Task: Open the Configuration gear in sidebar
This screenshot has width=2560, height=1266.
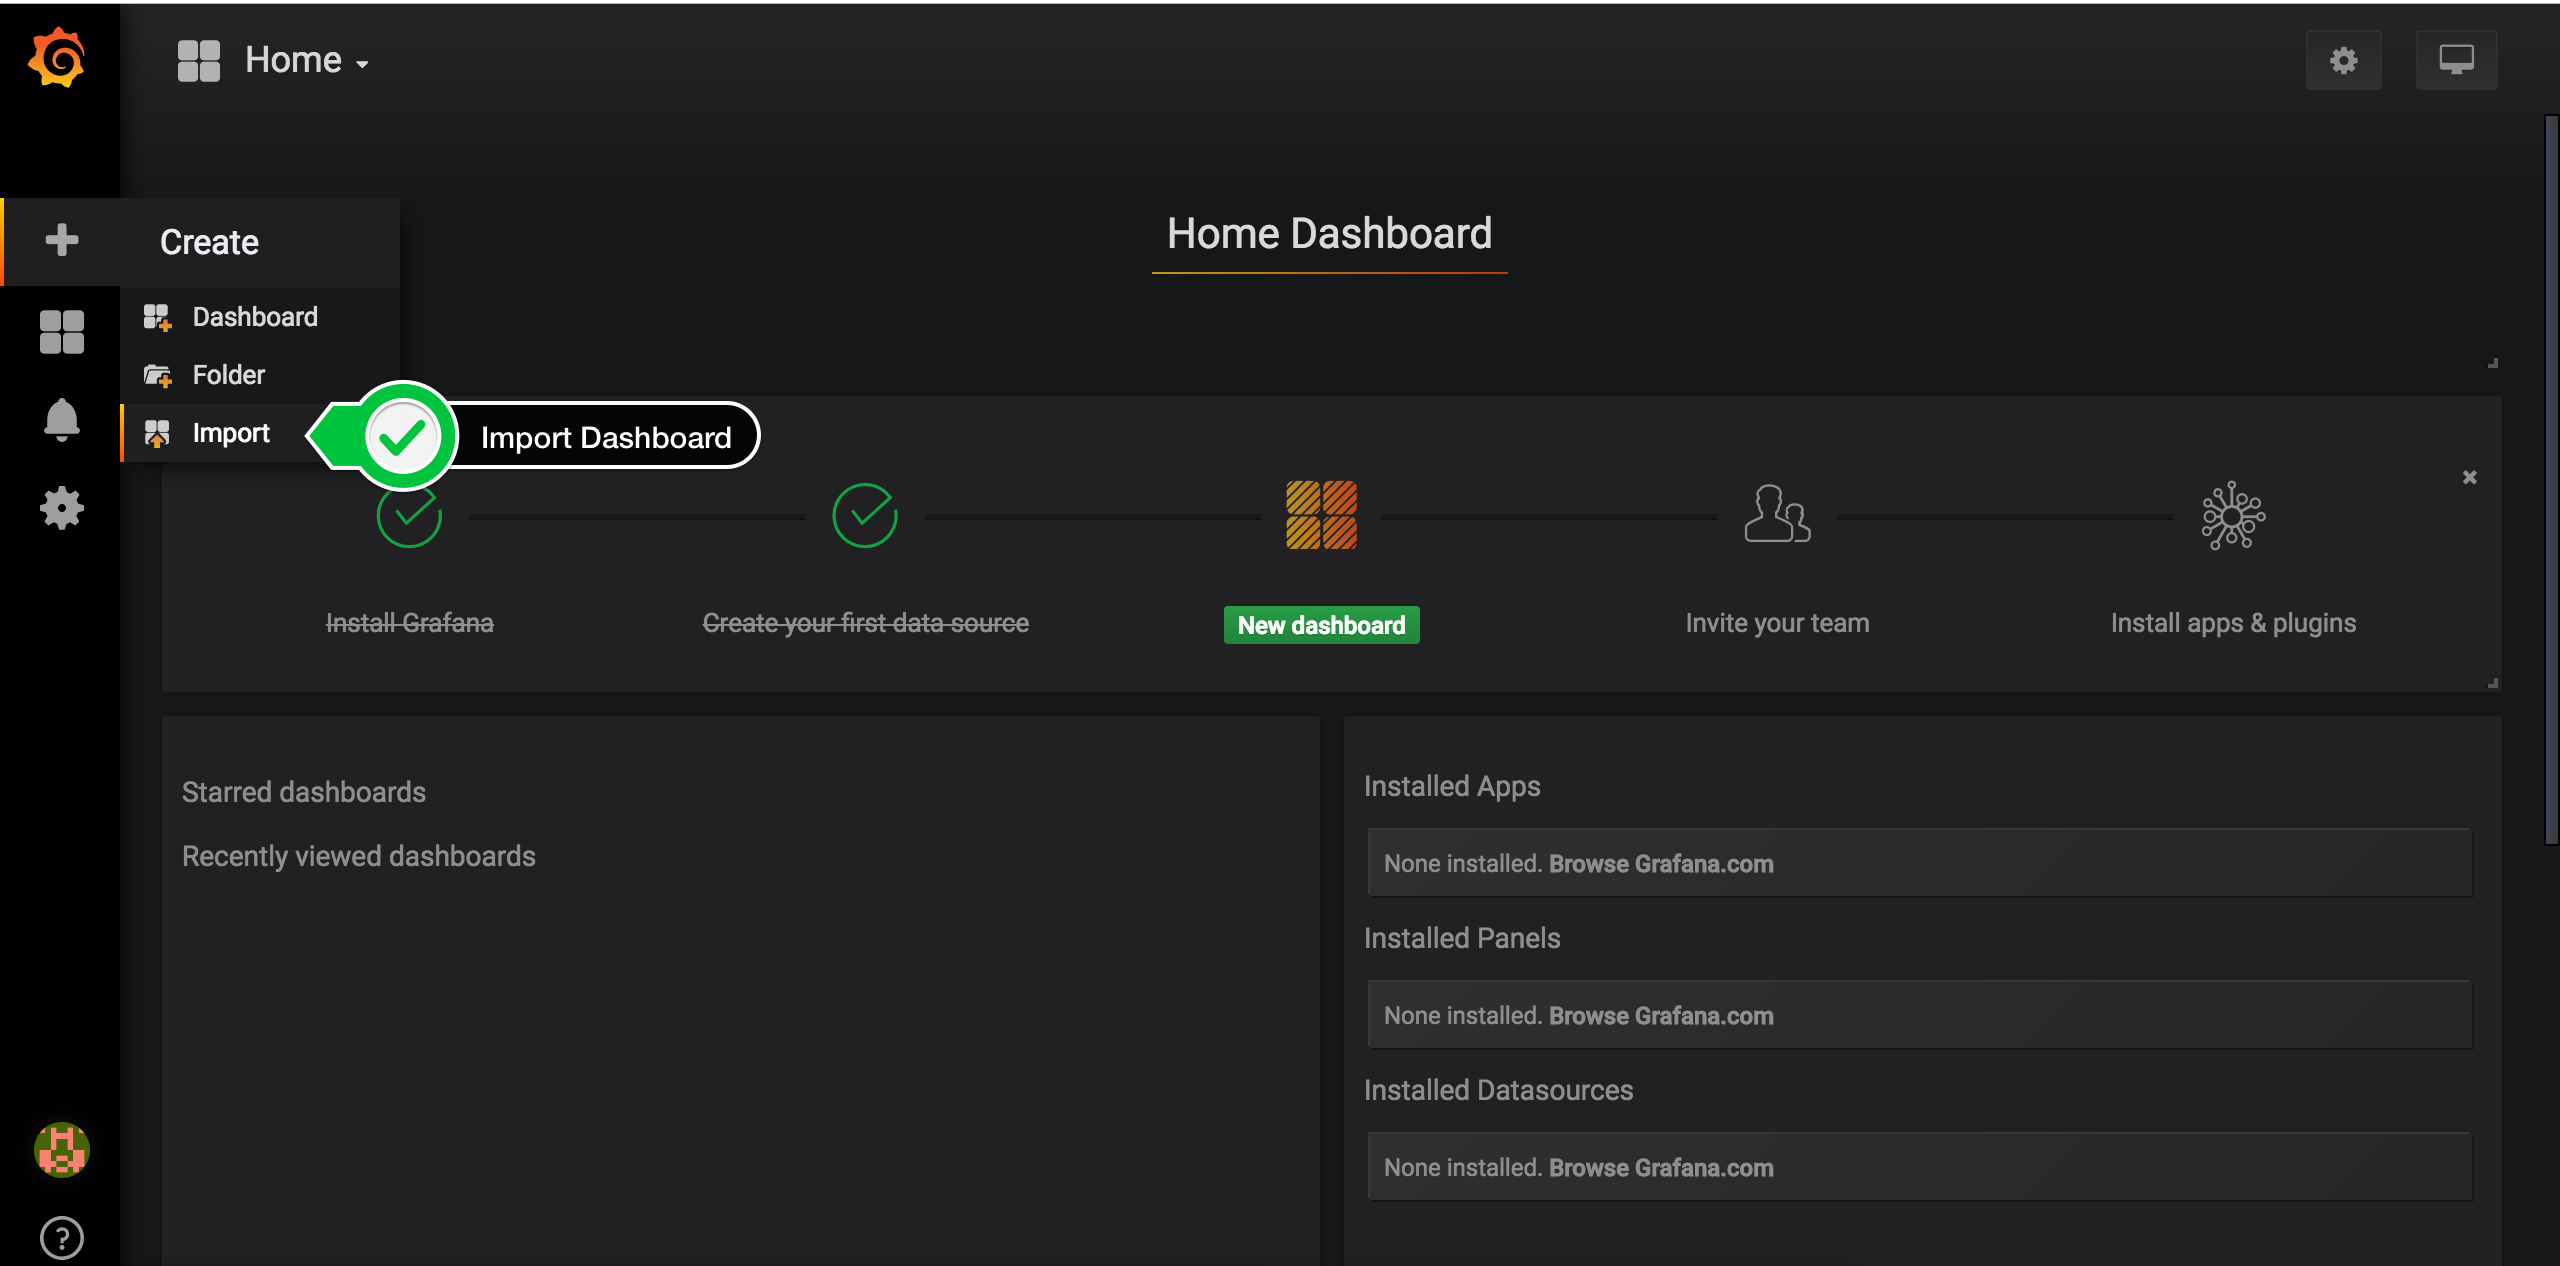Action: click(62, 508)
